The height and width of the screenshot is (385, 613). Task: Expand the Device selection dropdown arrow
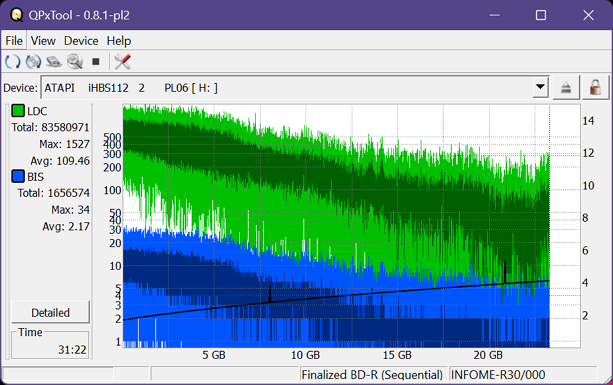click(540, 87)
